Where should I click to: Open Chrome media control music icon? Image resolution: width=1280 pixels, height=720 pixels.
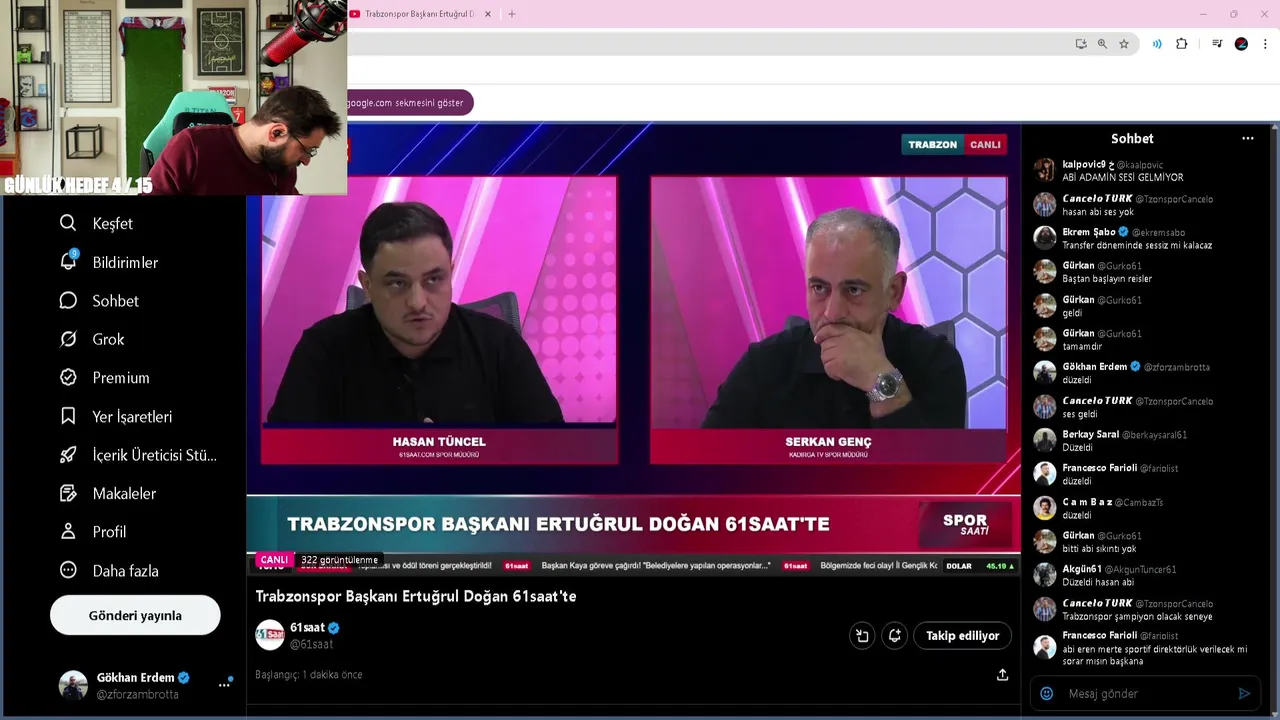tap(1217, 44)
